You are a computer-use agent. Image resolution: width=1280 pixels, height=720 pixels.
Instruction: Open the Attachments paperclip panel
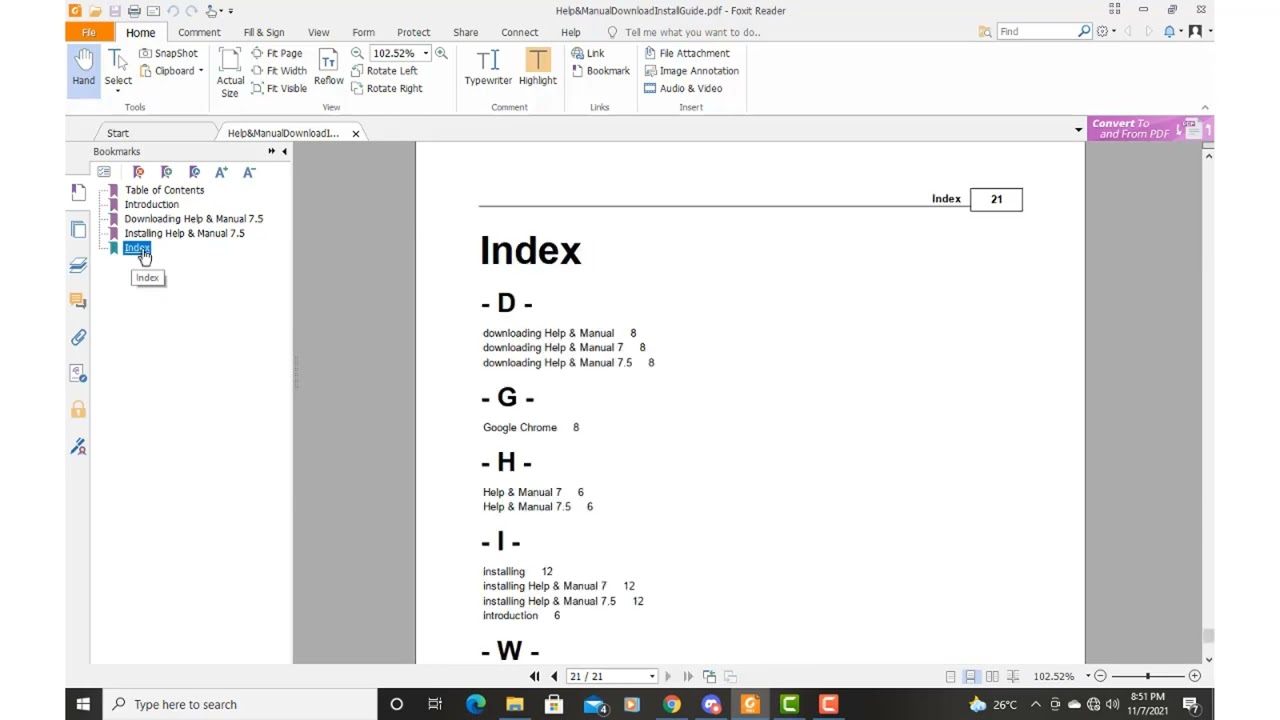pos(78,337)
